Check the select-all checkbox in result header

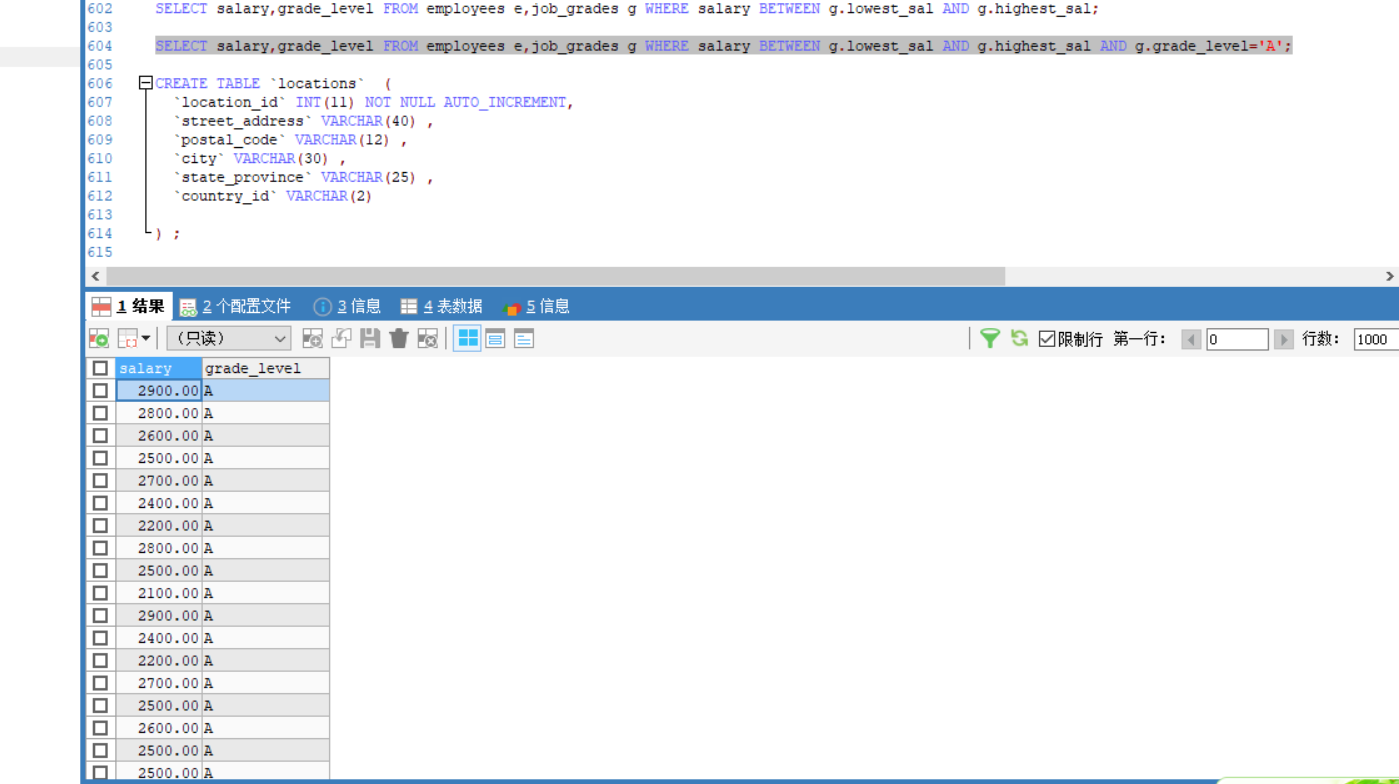click(100, 368)
